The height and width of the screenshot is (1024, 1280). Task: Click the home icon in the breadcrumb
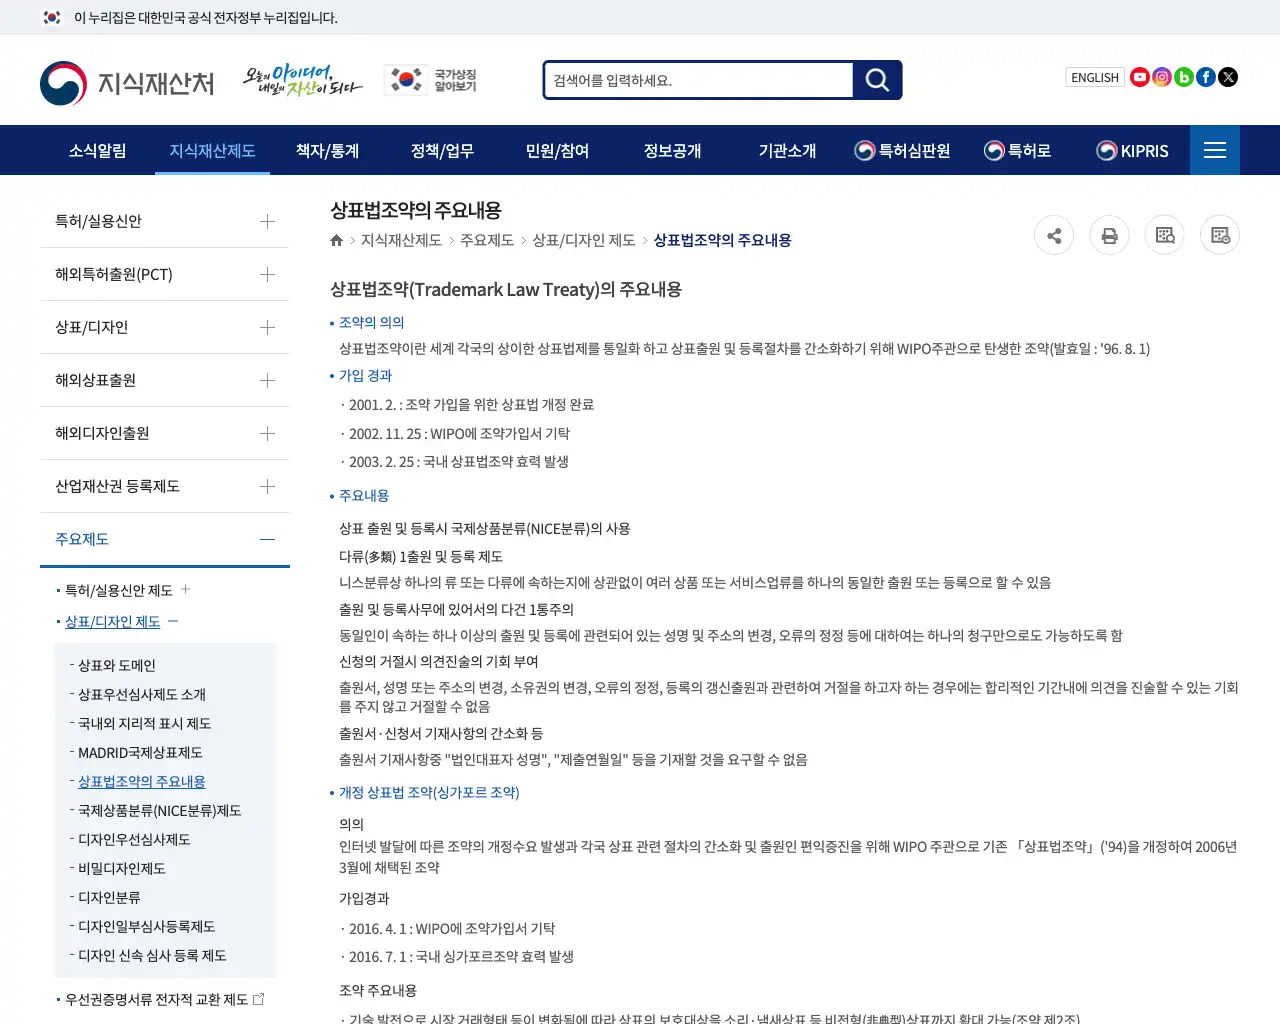tap(336, 240)
